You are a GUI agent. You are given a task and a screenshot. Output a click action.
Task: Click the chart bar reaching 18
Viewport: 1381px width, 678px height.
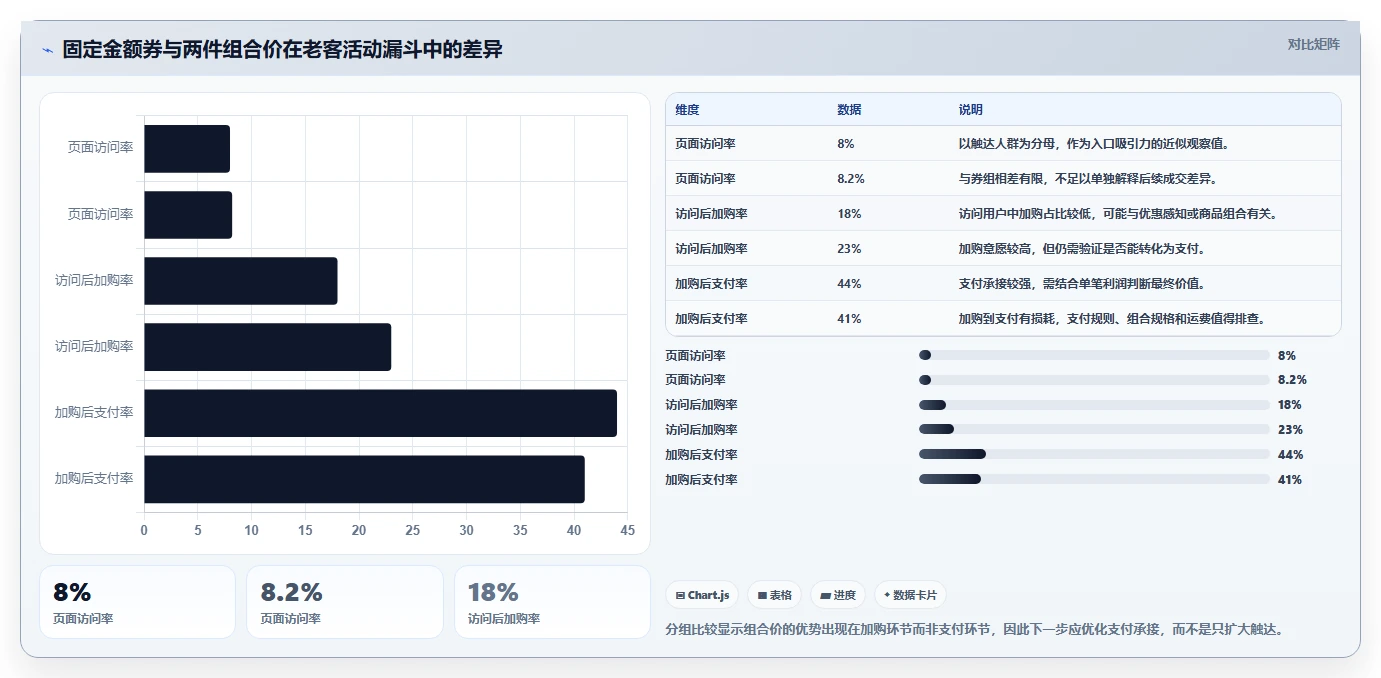(x=241, y=281)
